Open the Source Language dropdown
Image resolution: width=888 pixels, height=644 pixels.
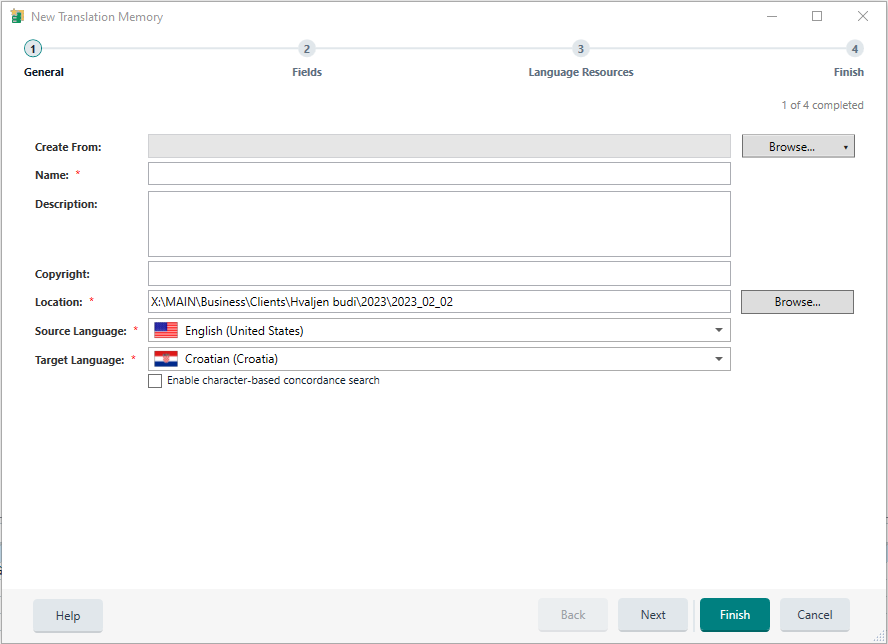pyautogui.click(x=719, y=330)
